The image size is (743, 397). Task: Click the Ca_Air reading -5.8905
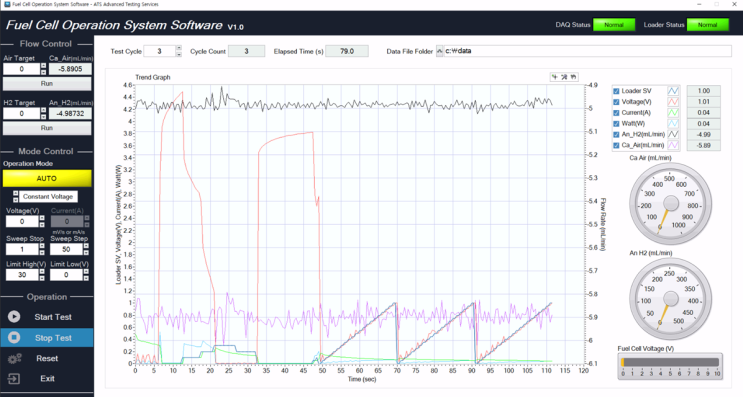pyautogui.click(x=70, y=69)
